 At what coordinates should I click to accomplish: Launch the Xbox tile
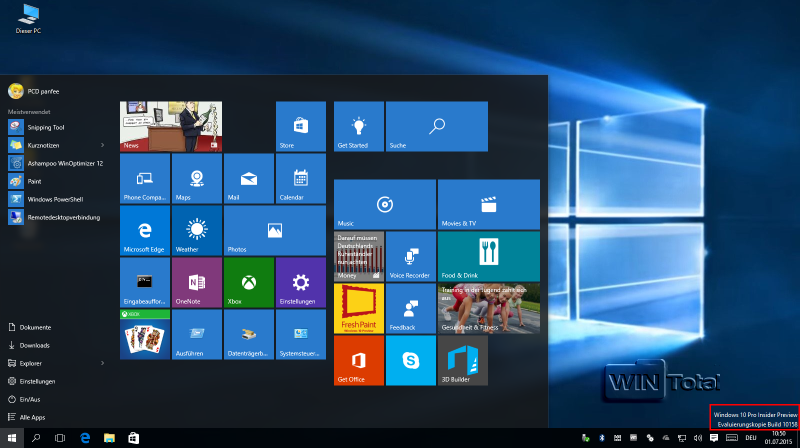(248, 282)
